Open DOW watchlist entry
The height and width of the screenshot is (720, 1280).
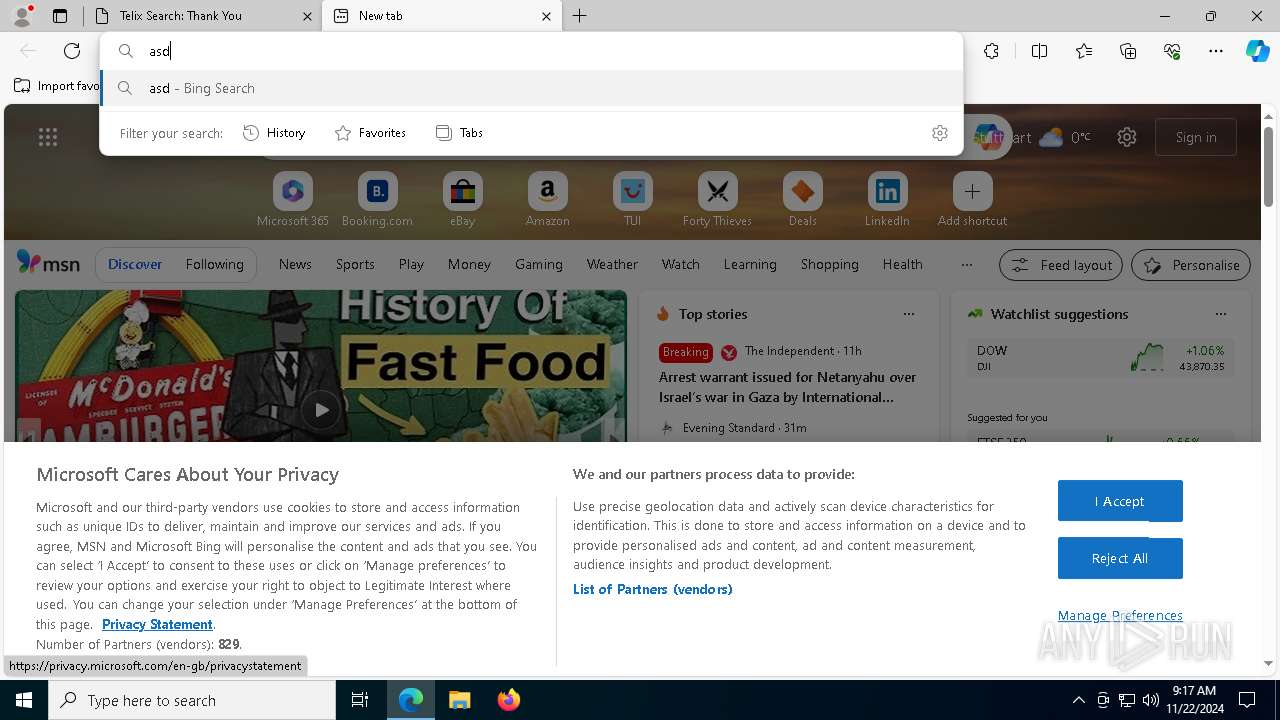pos(1101,358)
